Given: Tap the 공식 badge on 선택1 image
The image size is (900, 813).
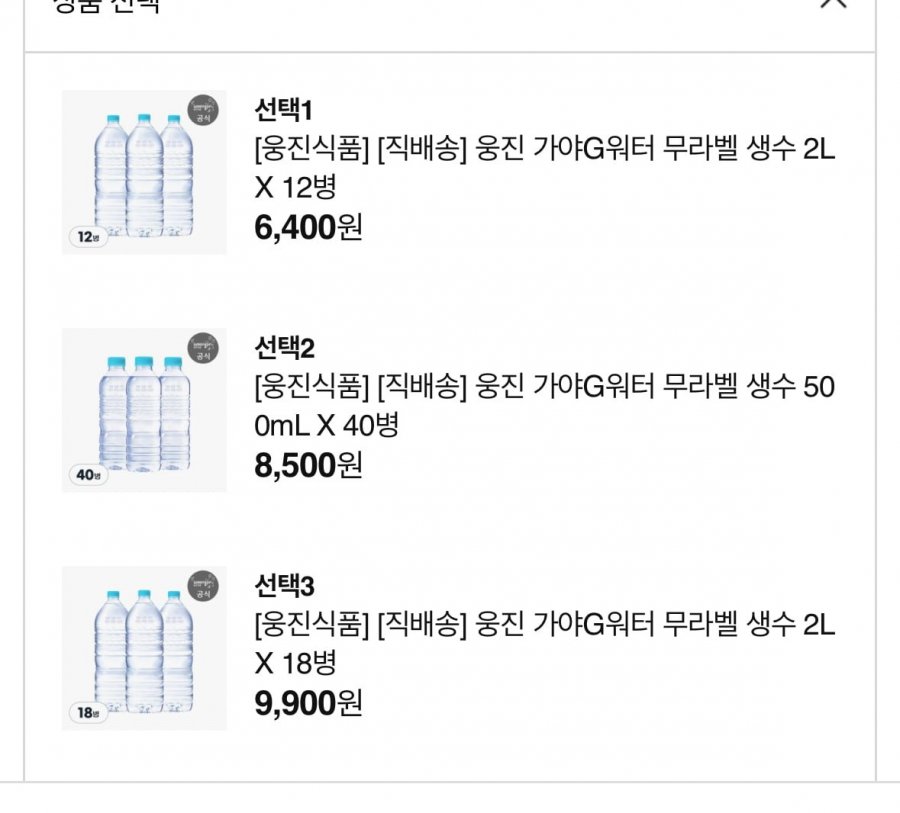Looking at the screenshot, I should point(203,110).
